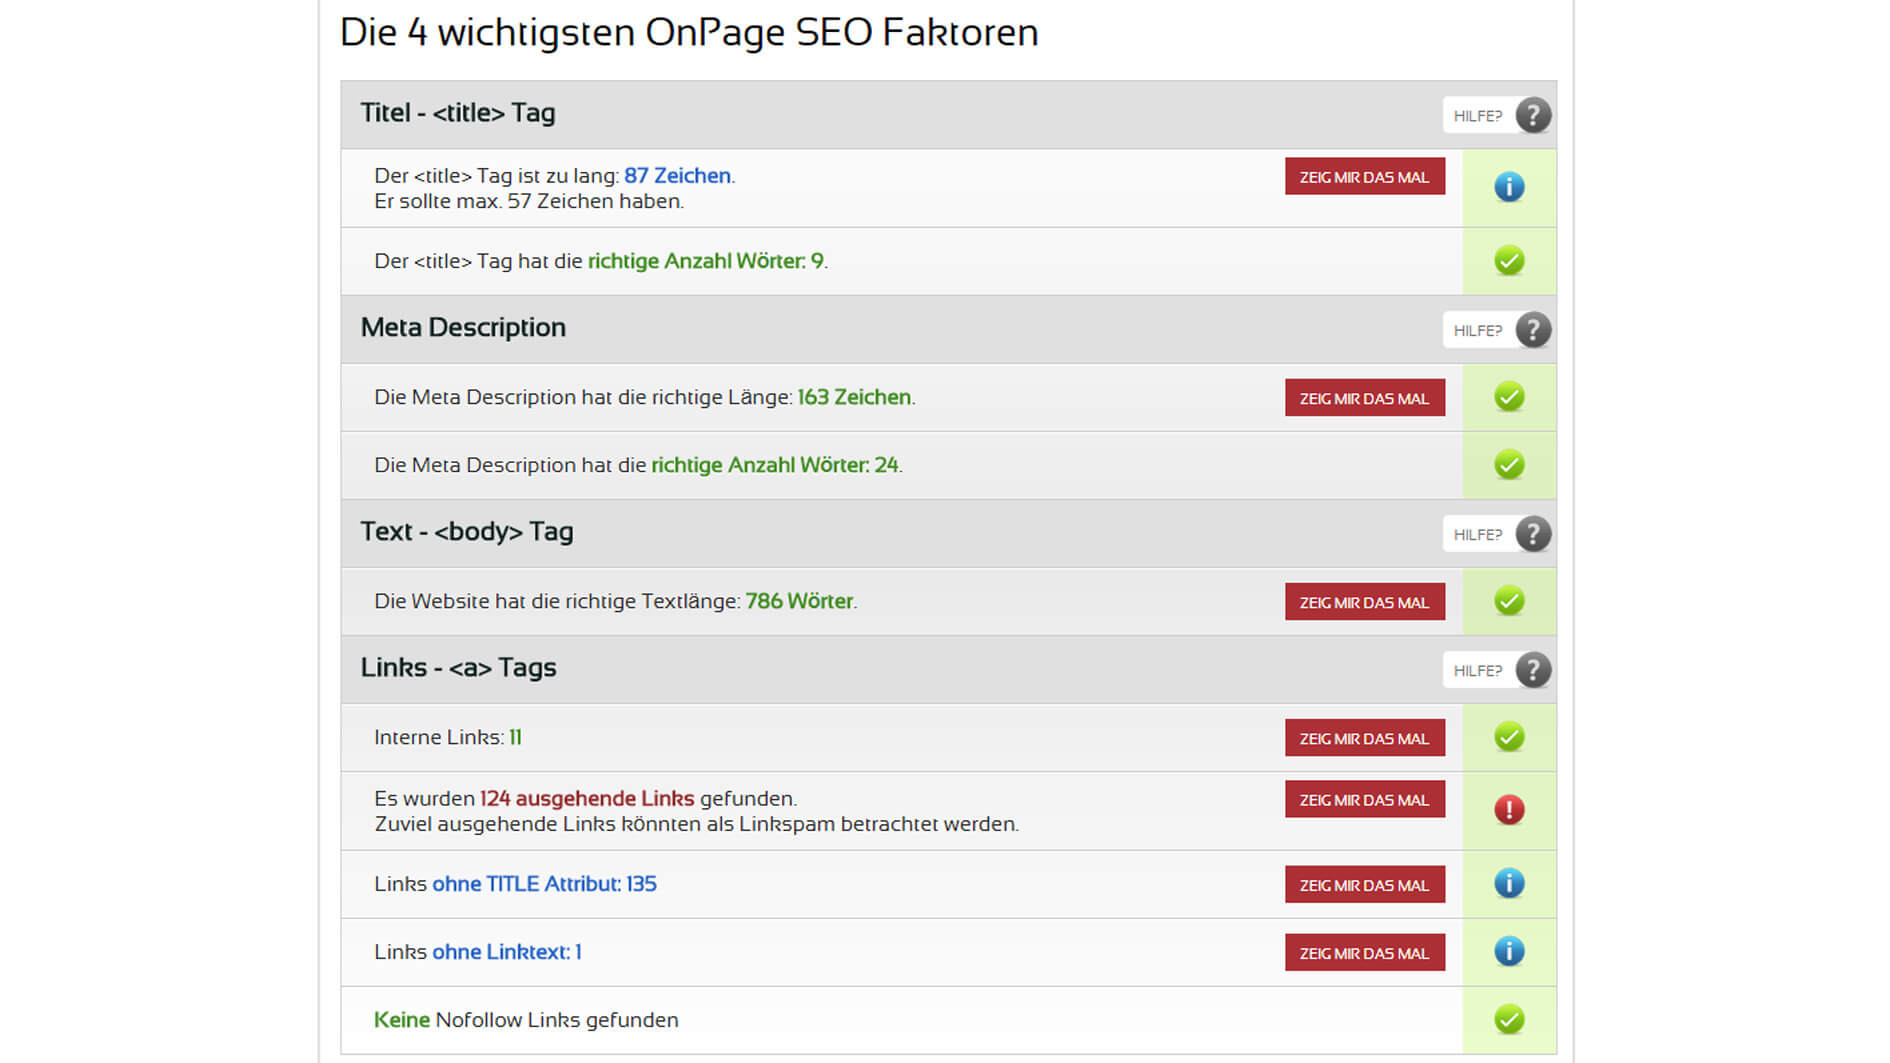
Task: Click blue info icon for links without Linktext
Action: 1508,952
